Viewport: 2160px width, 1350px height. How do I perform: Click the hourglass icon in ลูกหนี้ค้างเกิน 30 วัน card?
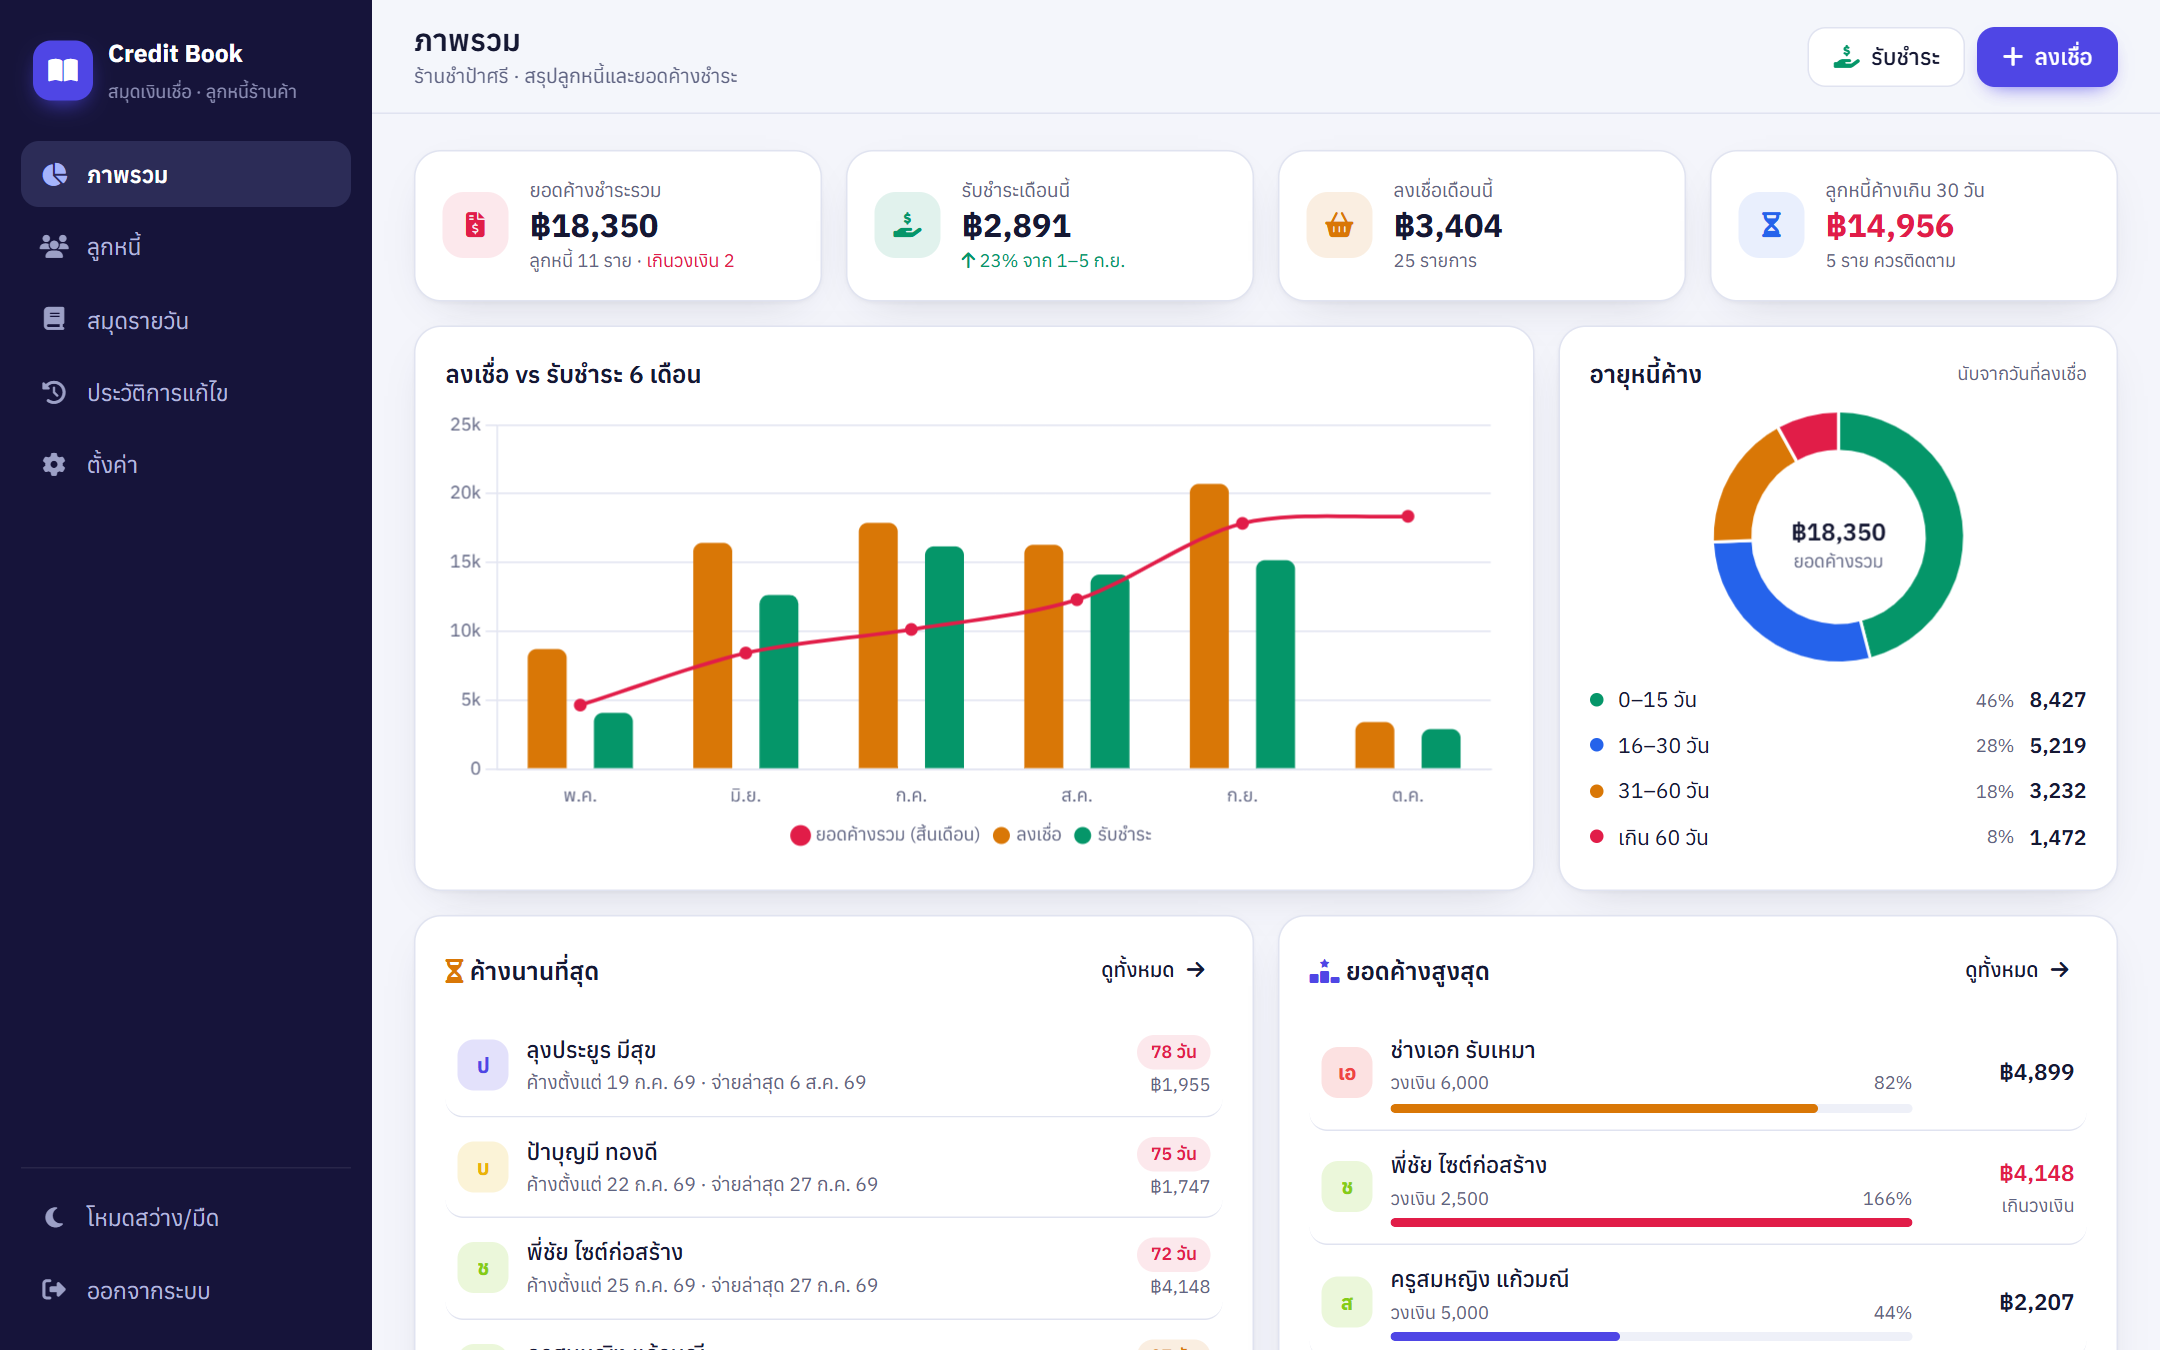tap(1772, 225)
